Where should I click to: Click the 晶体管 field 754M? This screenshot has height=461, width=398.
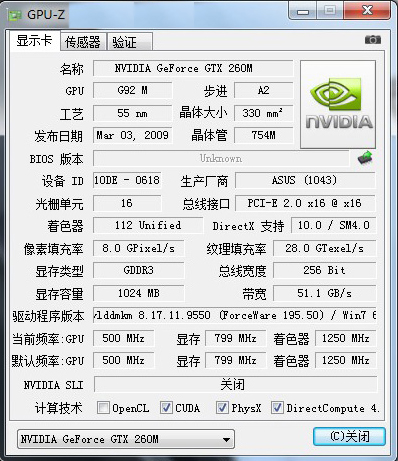(264, 135)
